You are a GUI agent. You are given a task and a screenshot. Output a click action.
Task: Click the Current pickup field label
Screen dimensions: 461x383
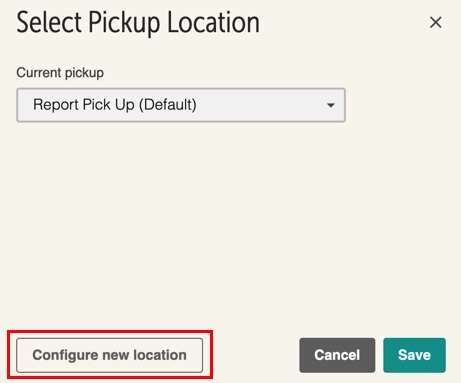pos(60,73)
